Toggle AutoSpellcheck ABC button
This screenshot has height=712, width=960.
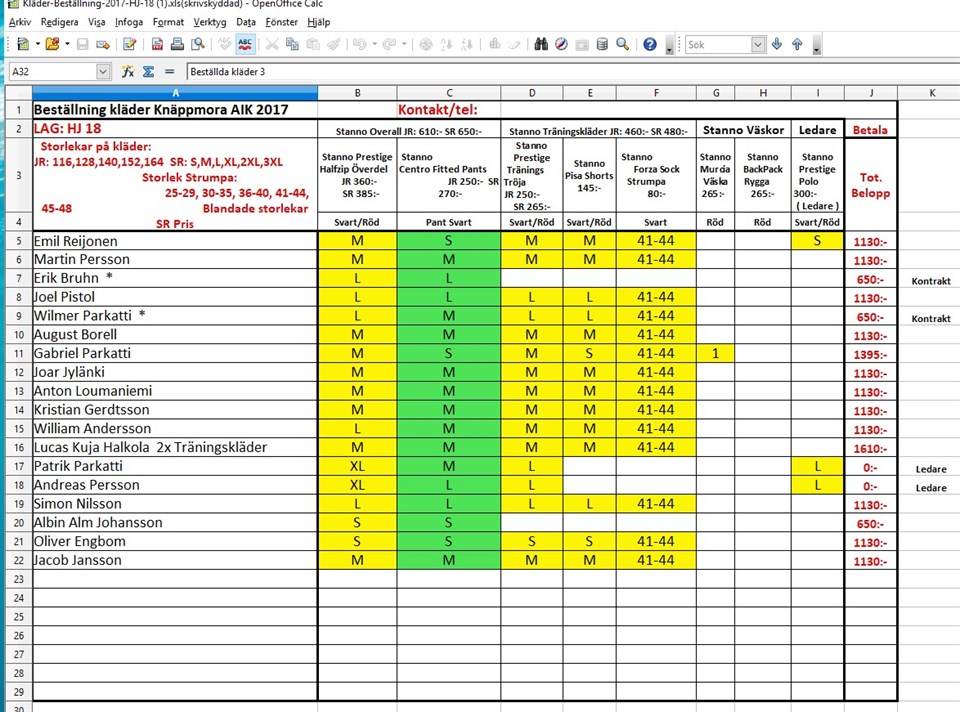245,44
